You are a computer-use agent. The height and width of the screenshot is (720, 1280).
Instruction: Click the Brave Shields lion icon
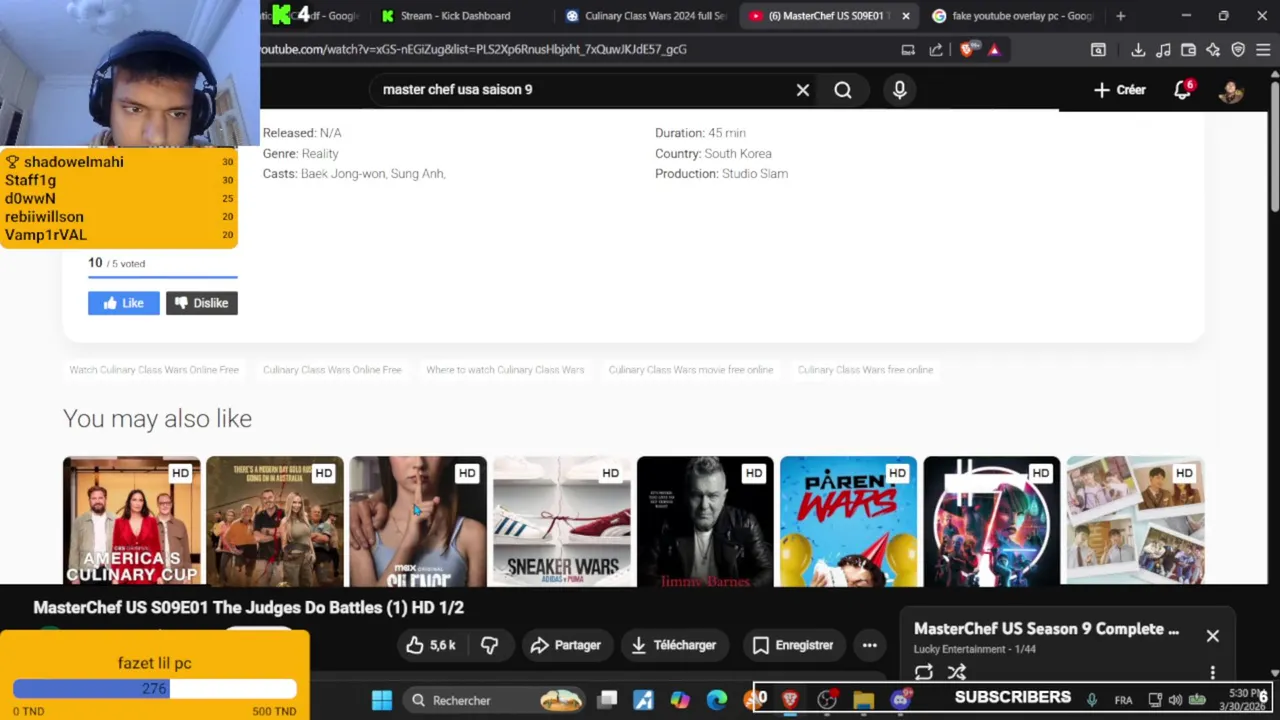[966, 49]
